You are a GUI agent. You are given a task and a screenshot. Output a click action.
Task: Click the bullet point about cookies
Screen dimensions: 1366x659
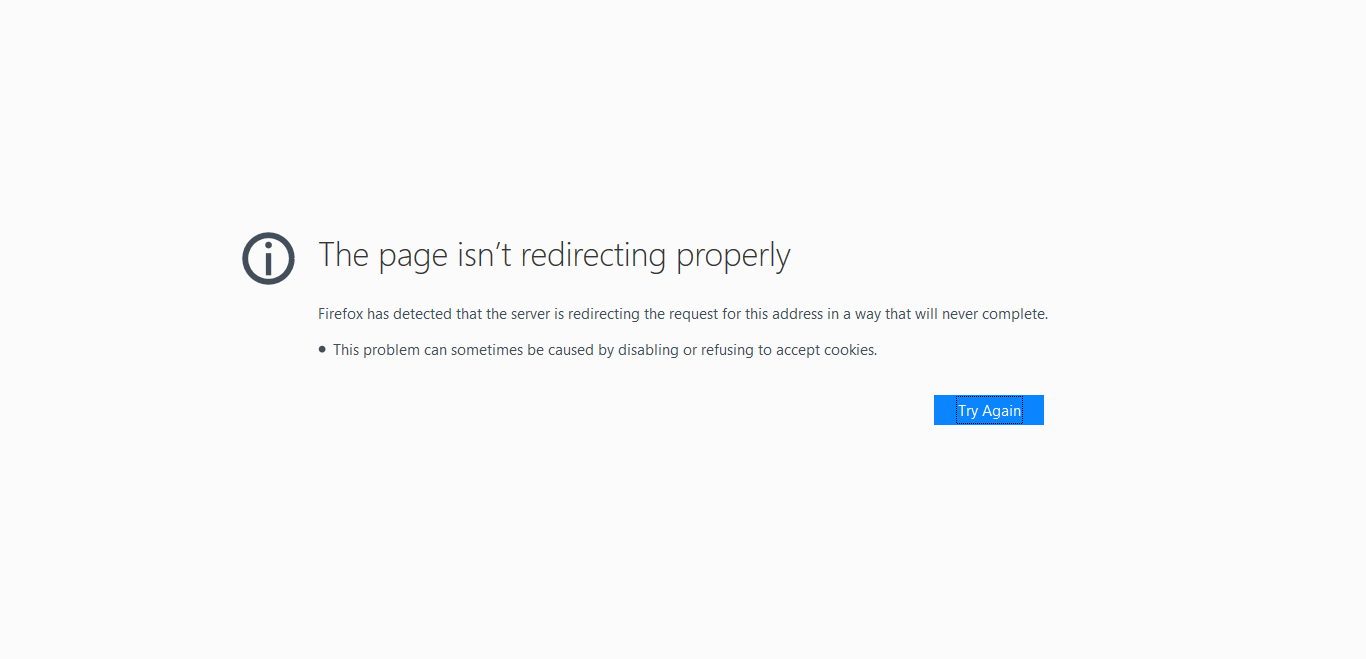coord(604,349)
